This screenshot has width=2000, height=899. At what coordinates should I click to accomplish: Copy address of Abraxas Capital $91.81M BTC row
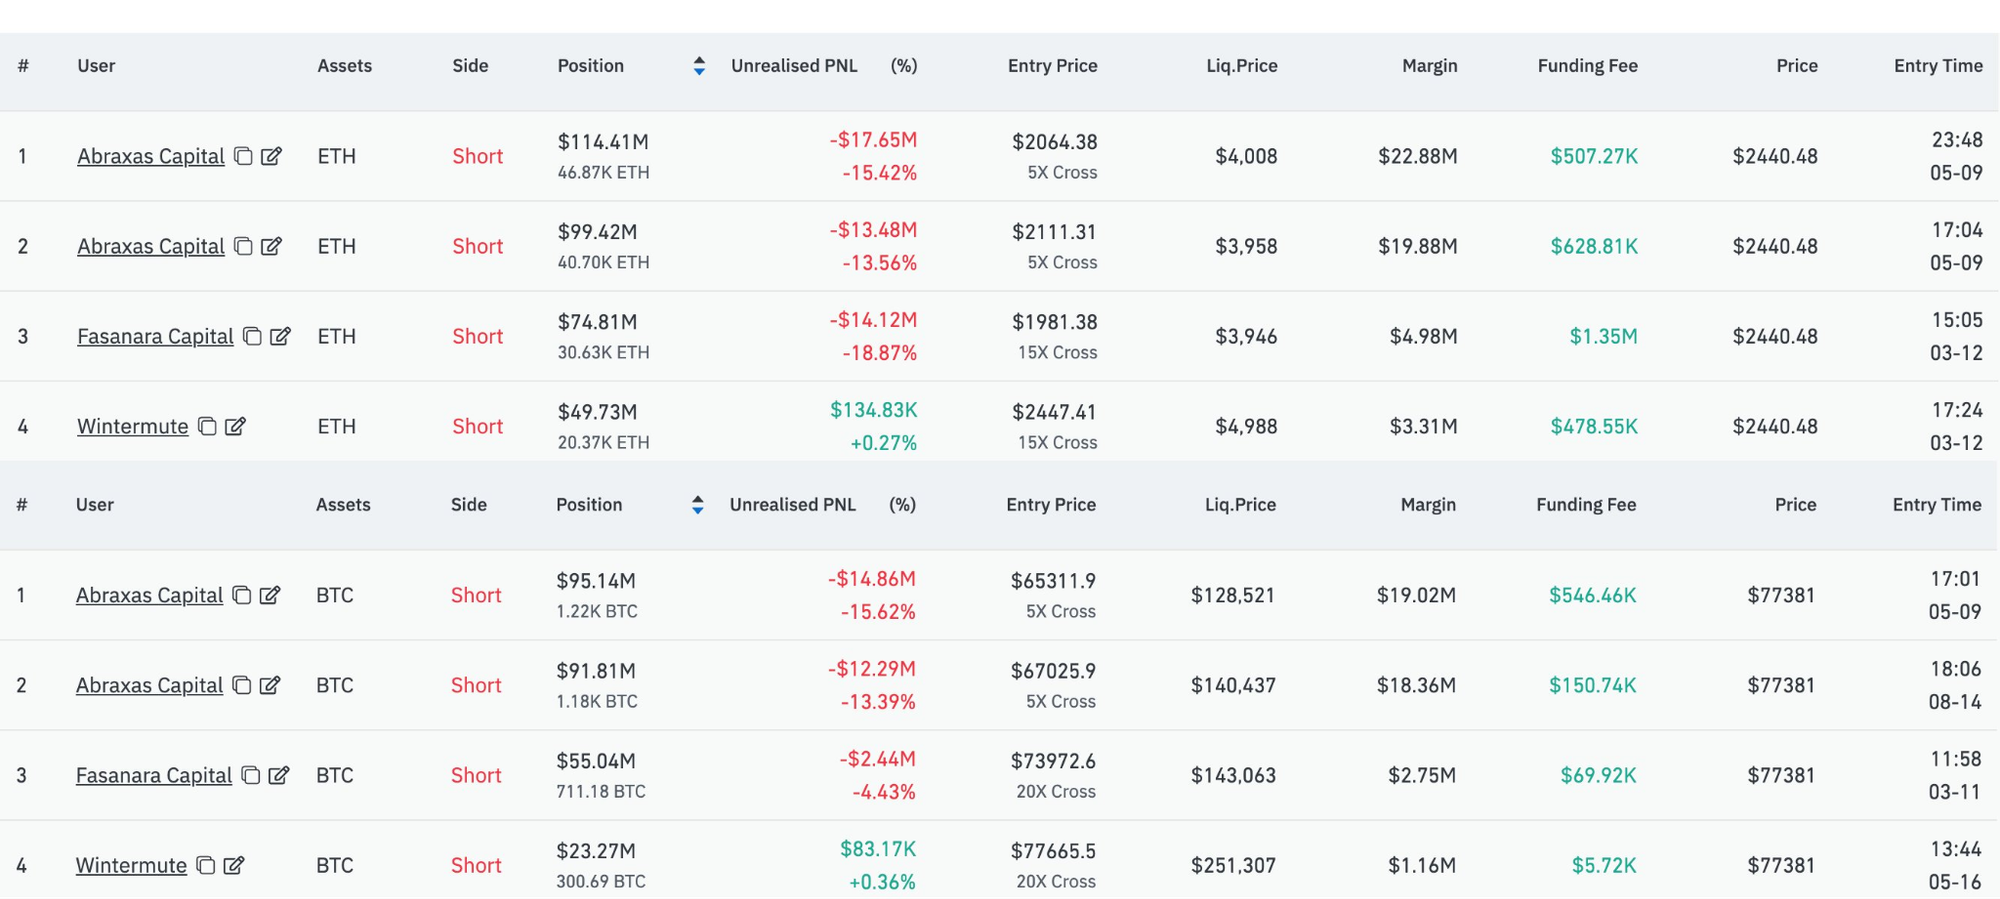[241, 685]
